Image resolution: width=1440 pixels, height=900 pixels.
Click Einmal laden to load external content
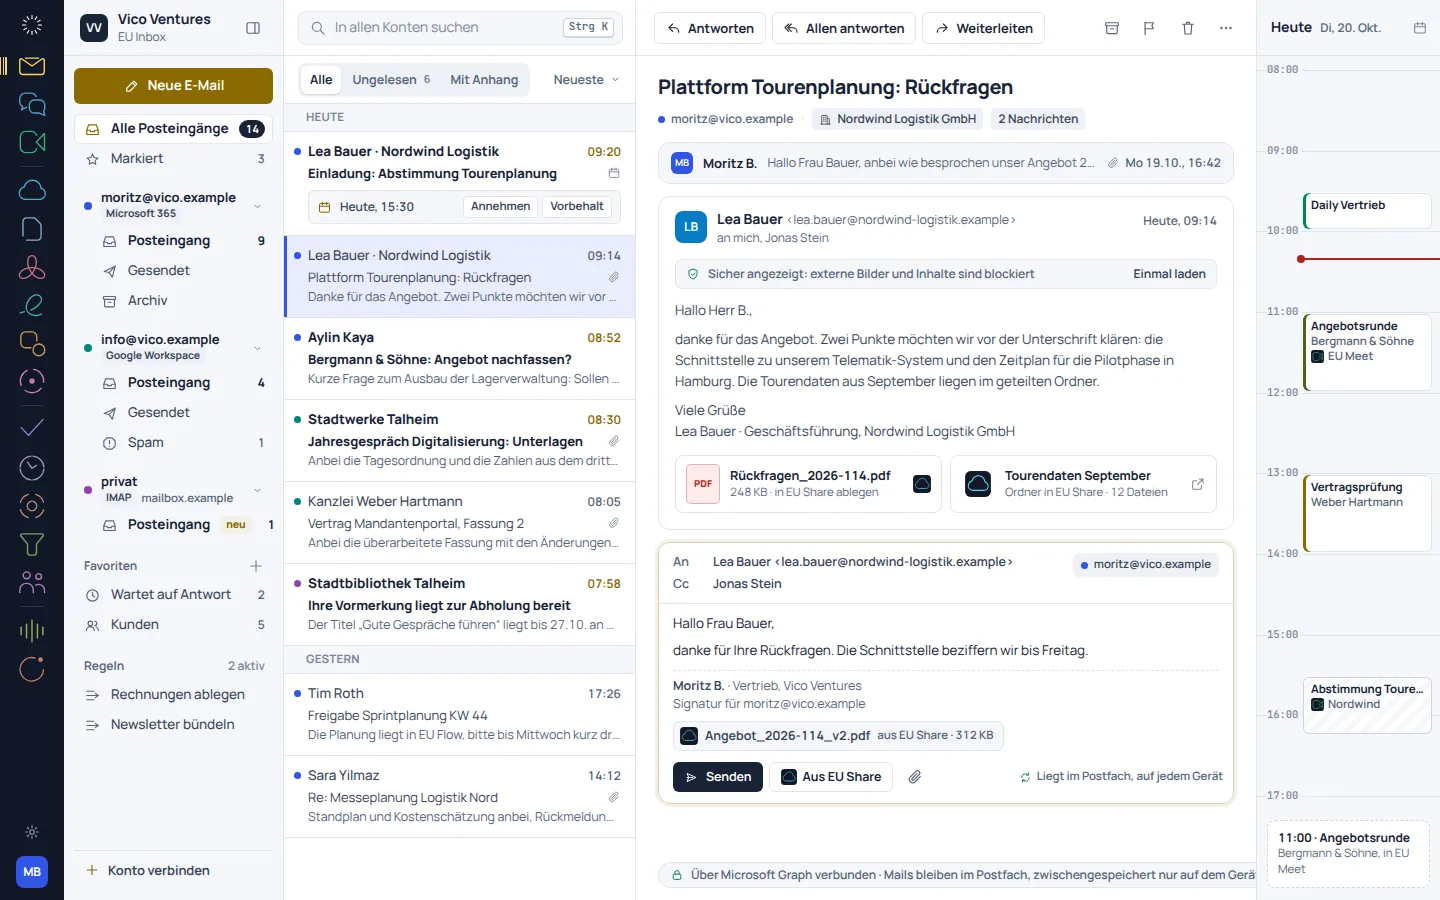1169,274
